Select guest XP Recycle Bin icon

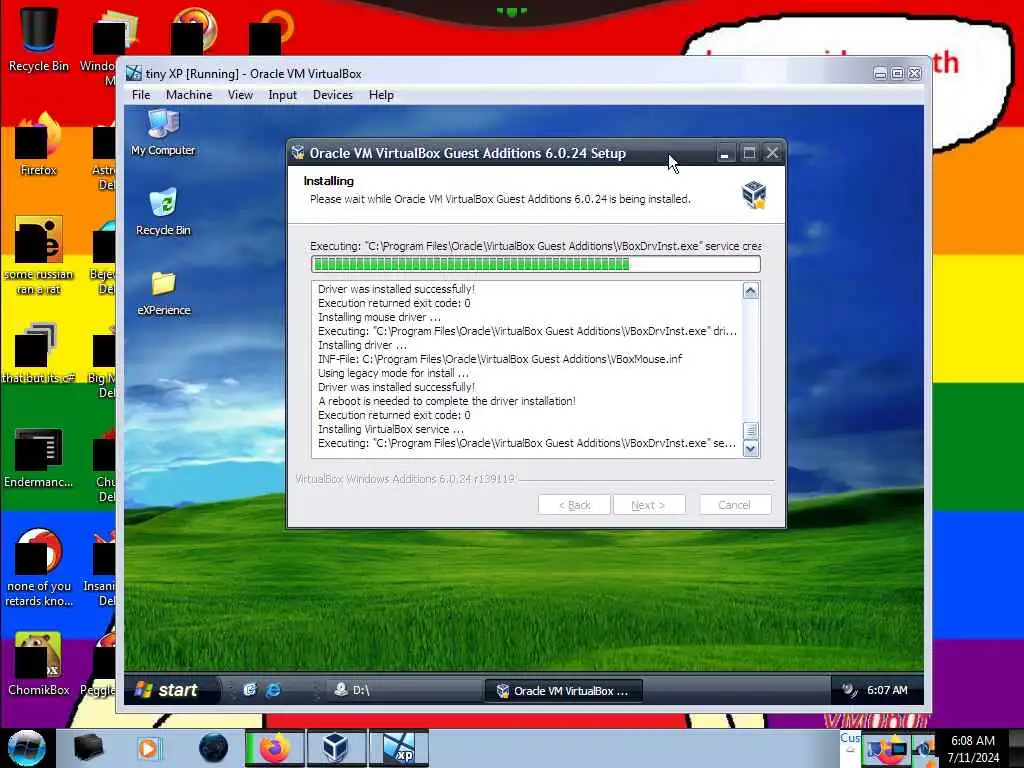tap(163, 212)
